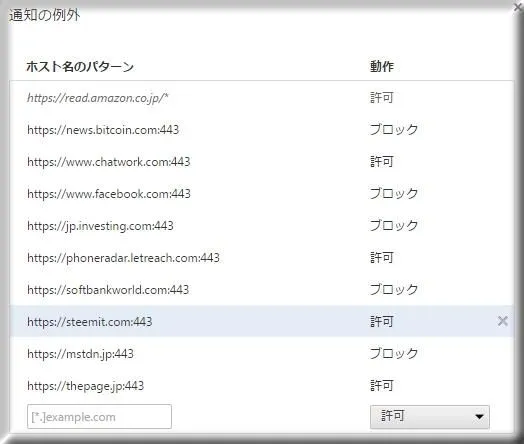Click 許可 action for www.chatwork.com
This screenshot has height=444, width=524.
381,162
